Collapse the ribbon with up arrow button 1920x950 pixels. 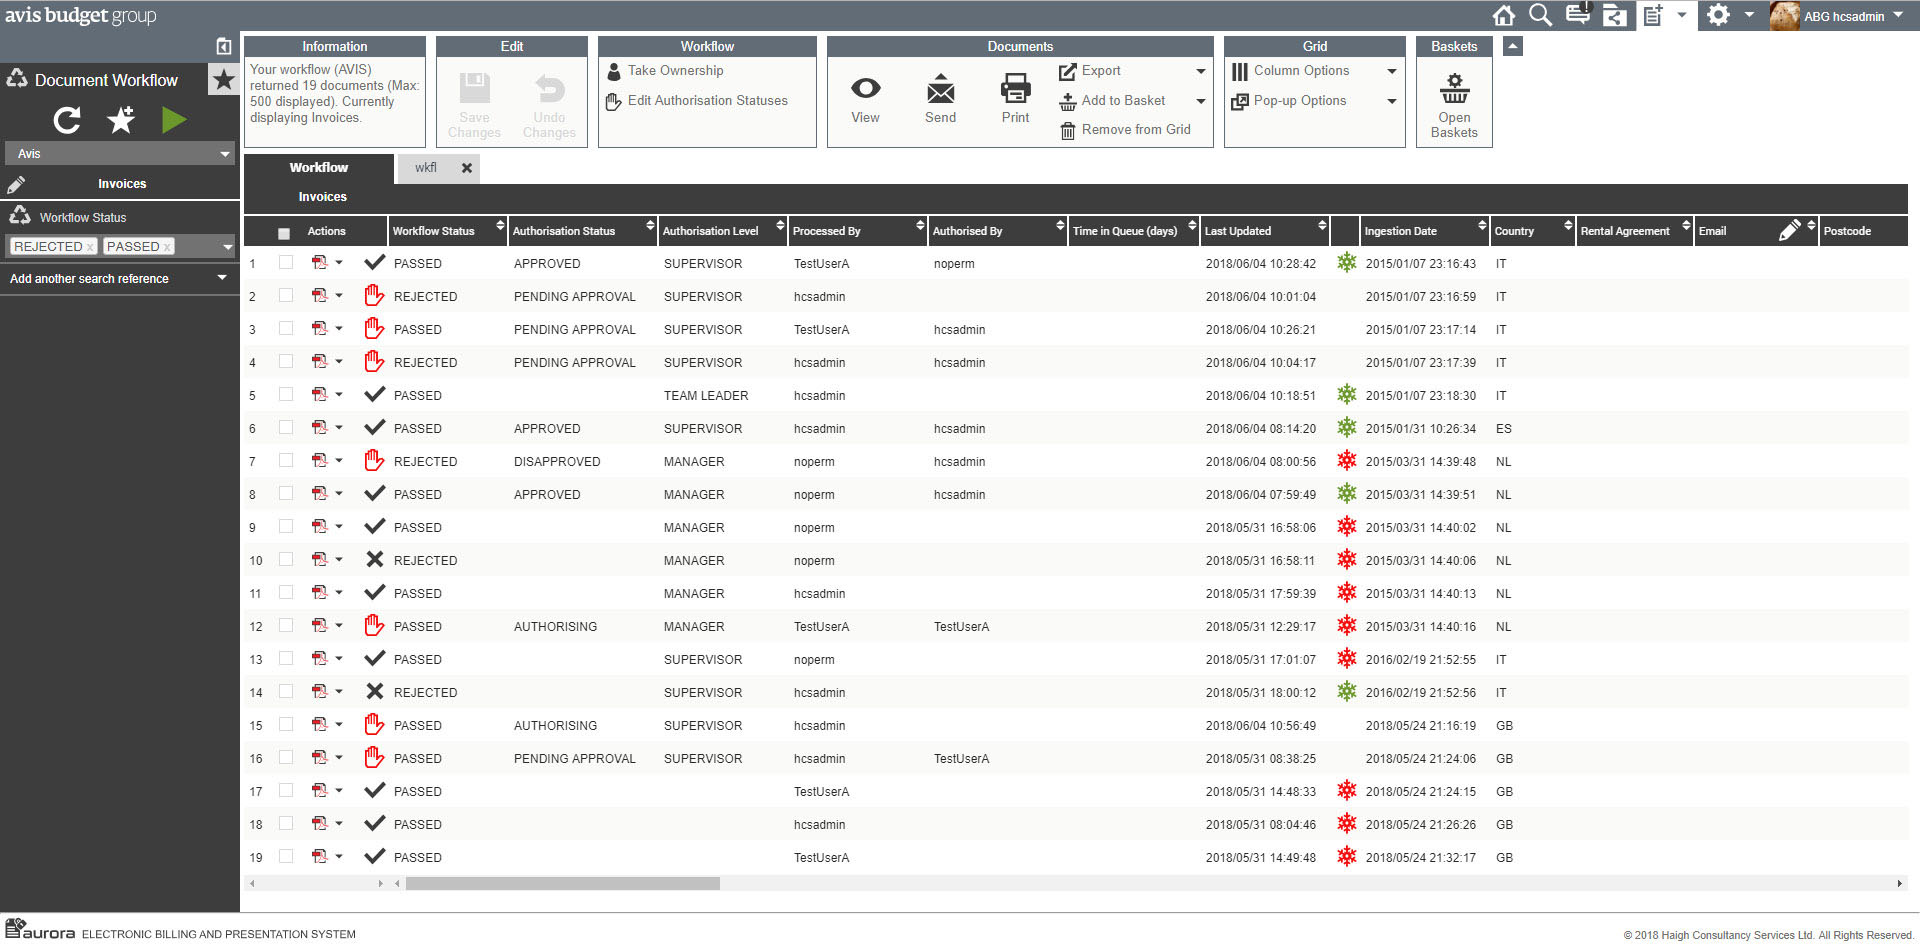point(1513,46)
